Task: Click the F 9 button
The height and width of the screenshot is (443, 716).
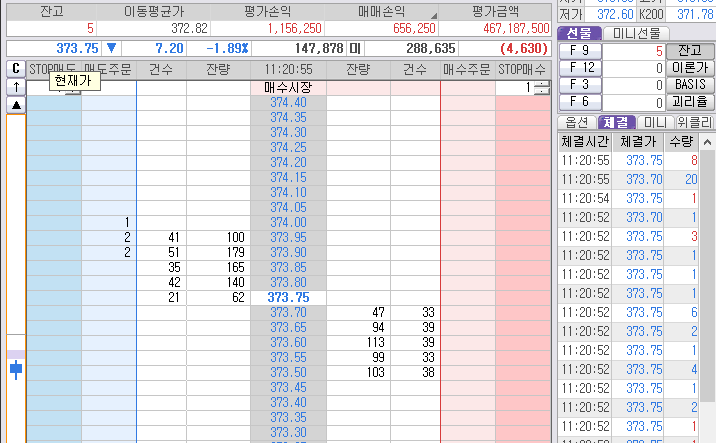Action: coord(580,51)
